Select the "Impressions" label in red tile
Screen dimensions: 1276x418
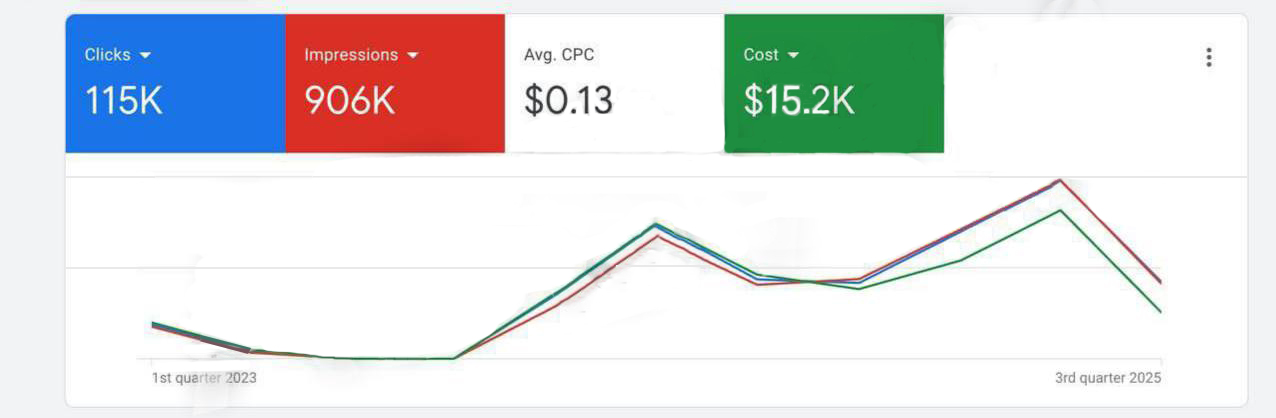click(350, 55)
